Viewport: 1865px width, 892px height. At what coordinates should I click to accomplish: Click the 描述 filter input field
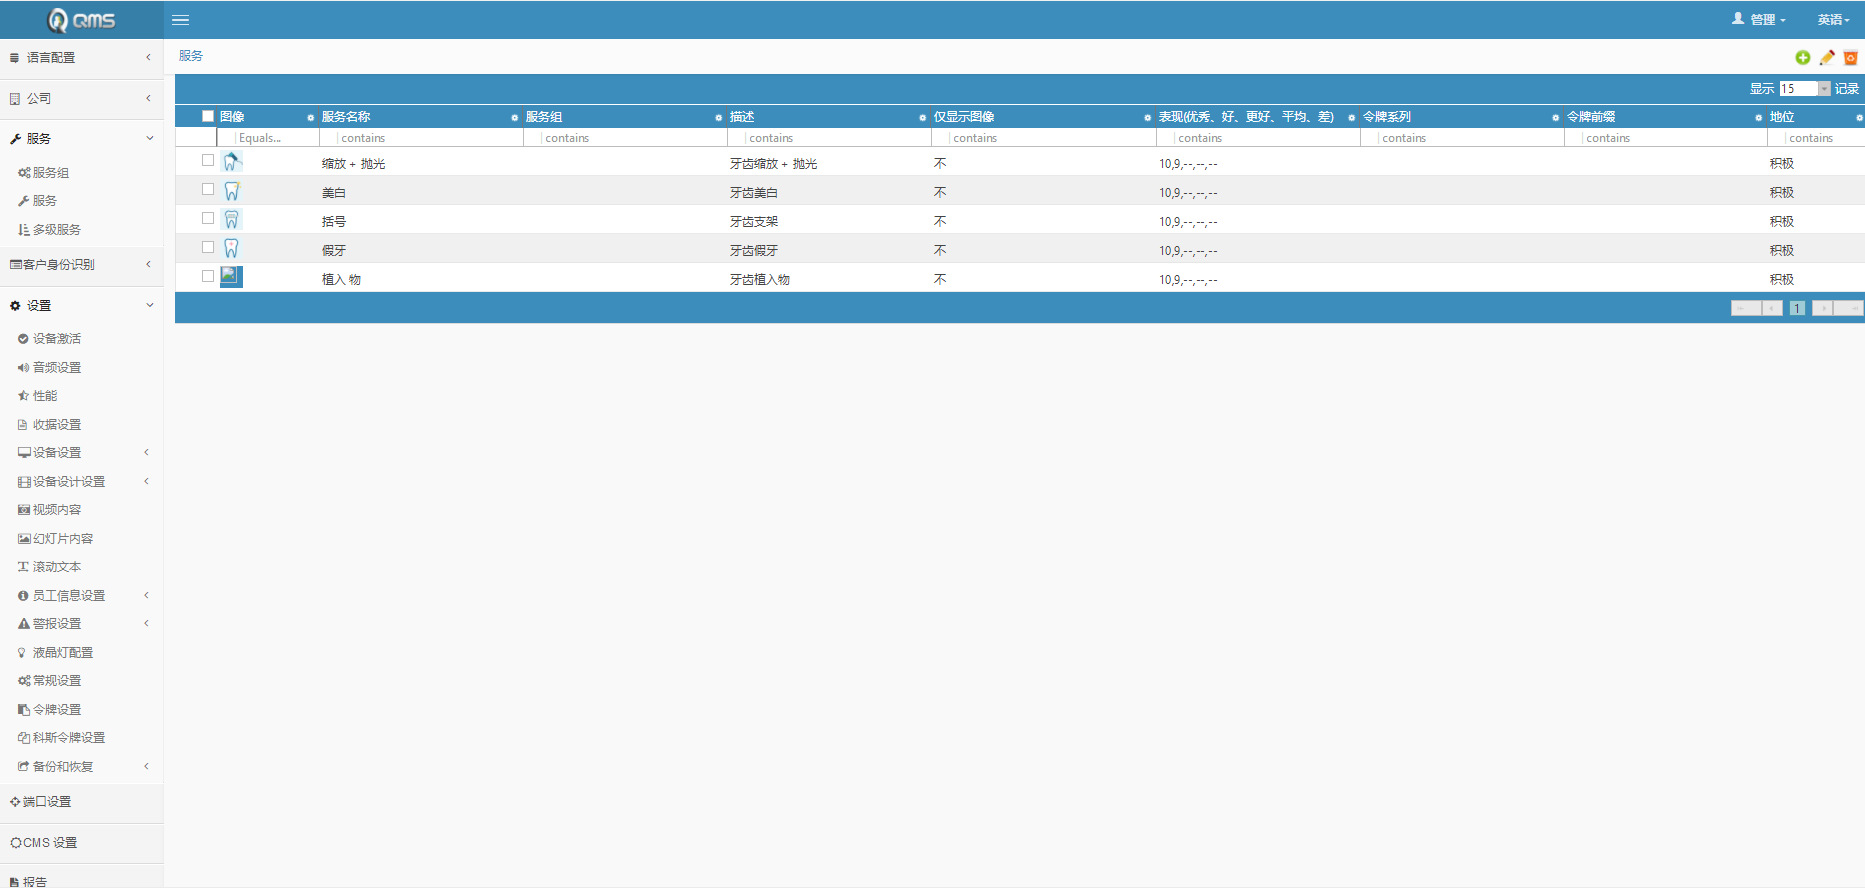click(x=837, y=138)
